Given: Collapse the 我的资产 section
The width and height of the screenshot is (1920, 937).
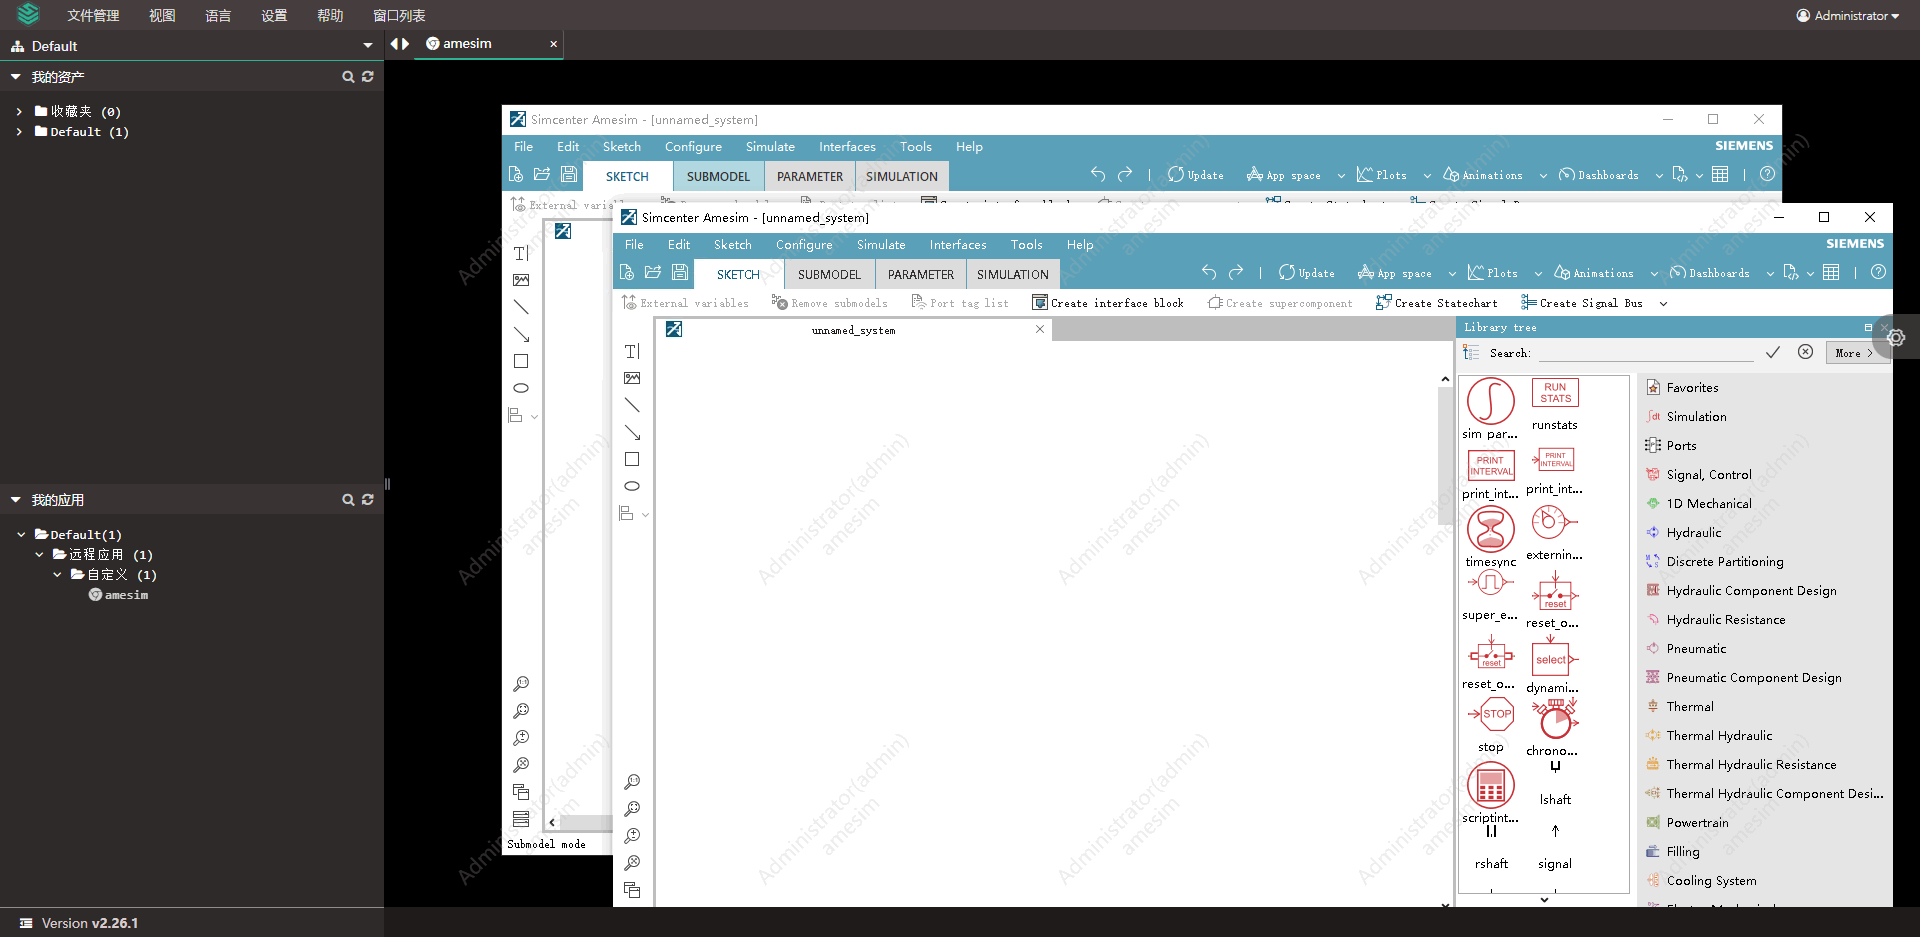Looking at the screenshot, I should click(x=16, y=77).
